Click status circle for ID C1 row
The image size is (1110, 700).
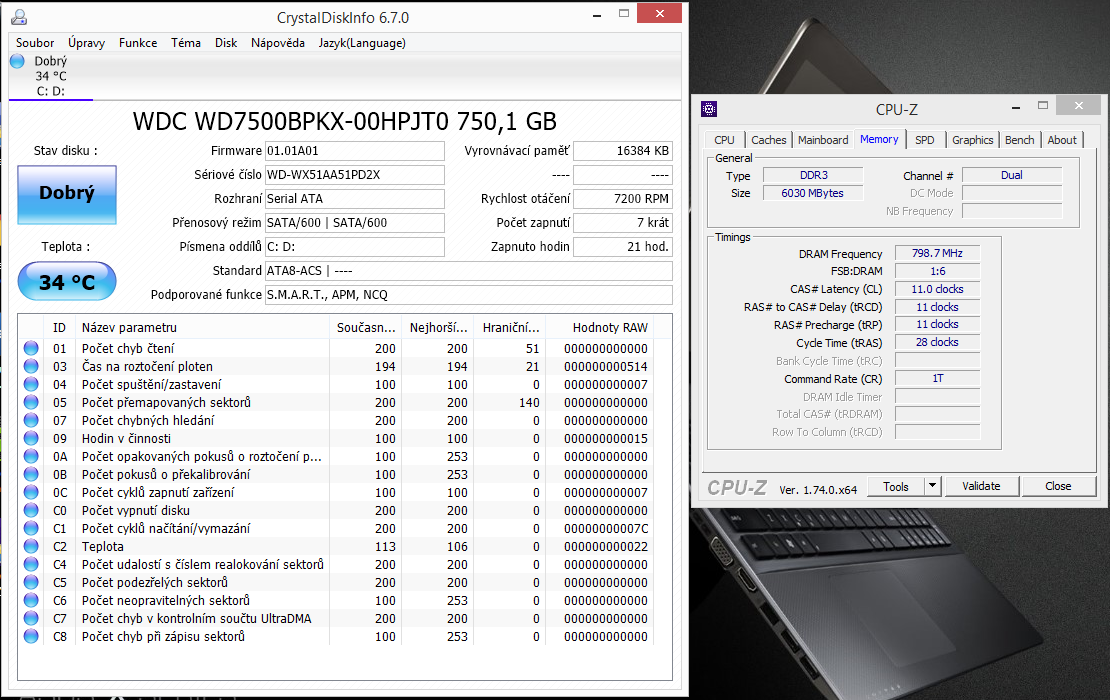pyautogui.click(x=31, y=528)
